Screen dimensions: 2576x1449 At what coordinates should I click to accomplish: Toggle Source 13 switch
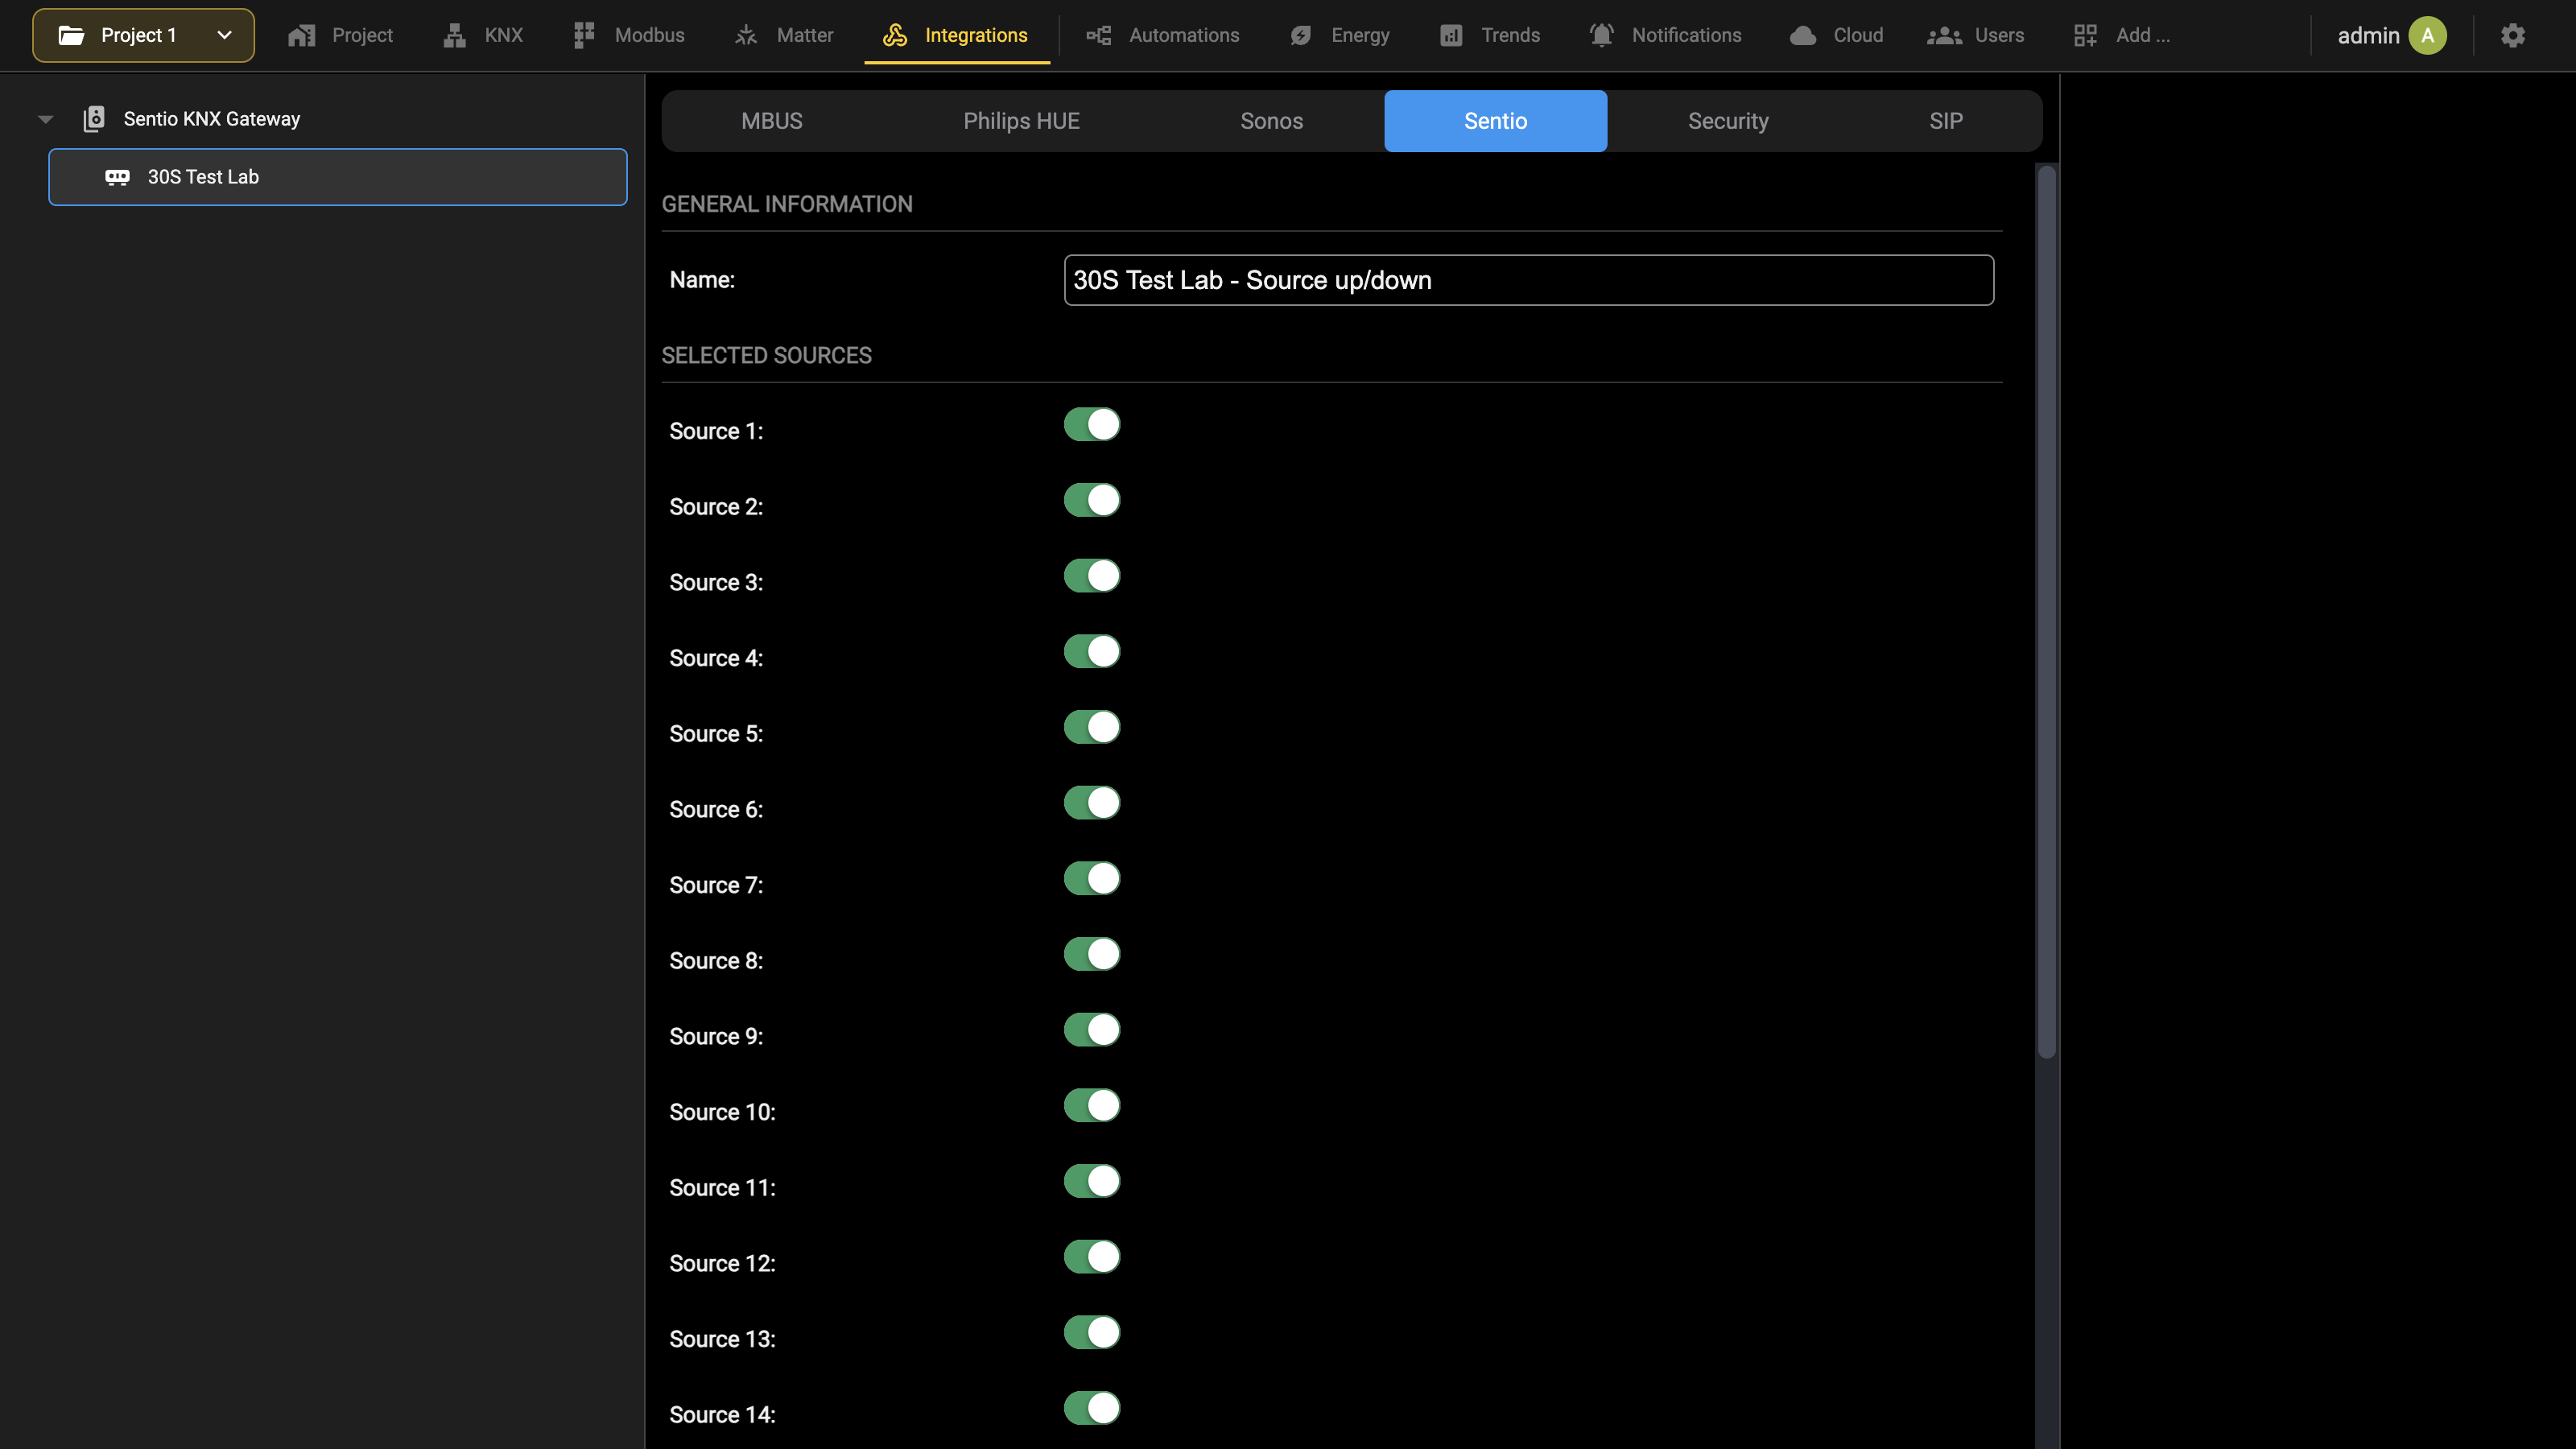click(x=1092, y=1332)
